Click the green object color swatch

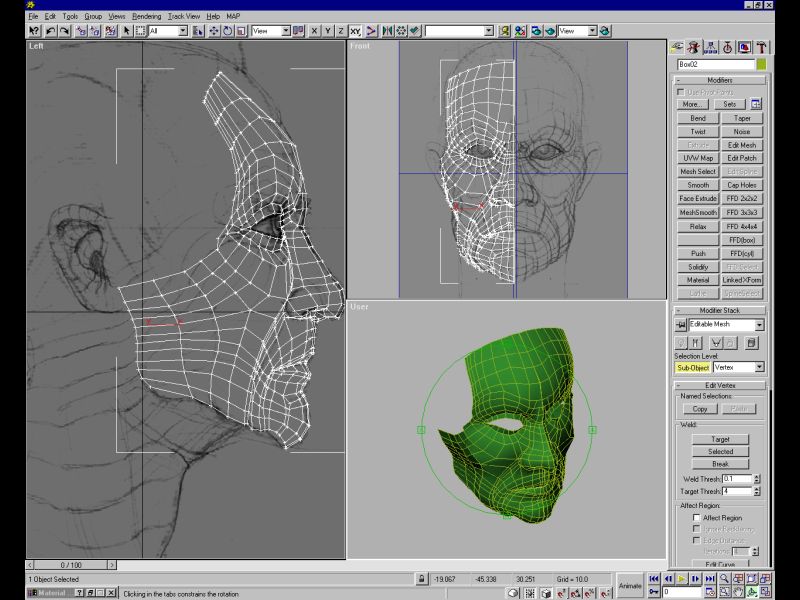point(761,64)
